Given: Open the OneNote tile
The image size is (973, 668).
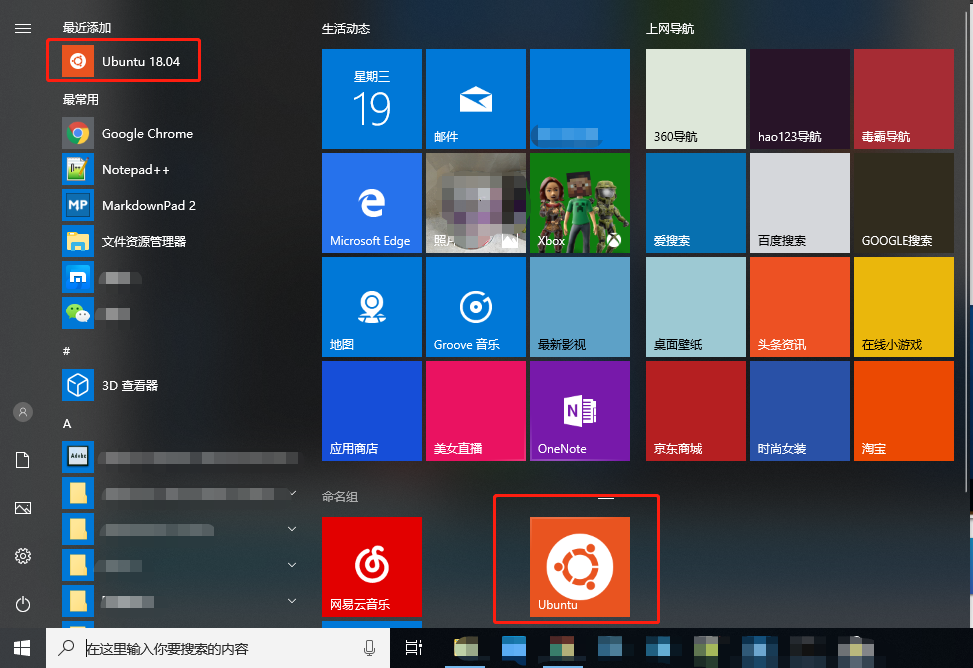Looking at the screenshot, I should [x=580, y=411].
